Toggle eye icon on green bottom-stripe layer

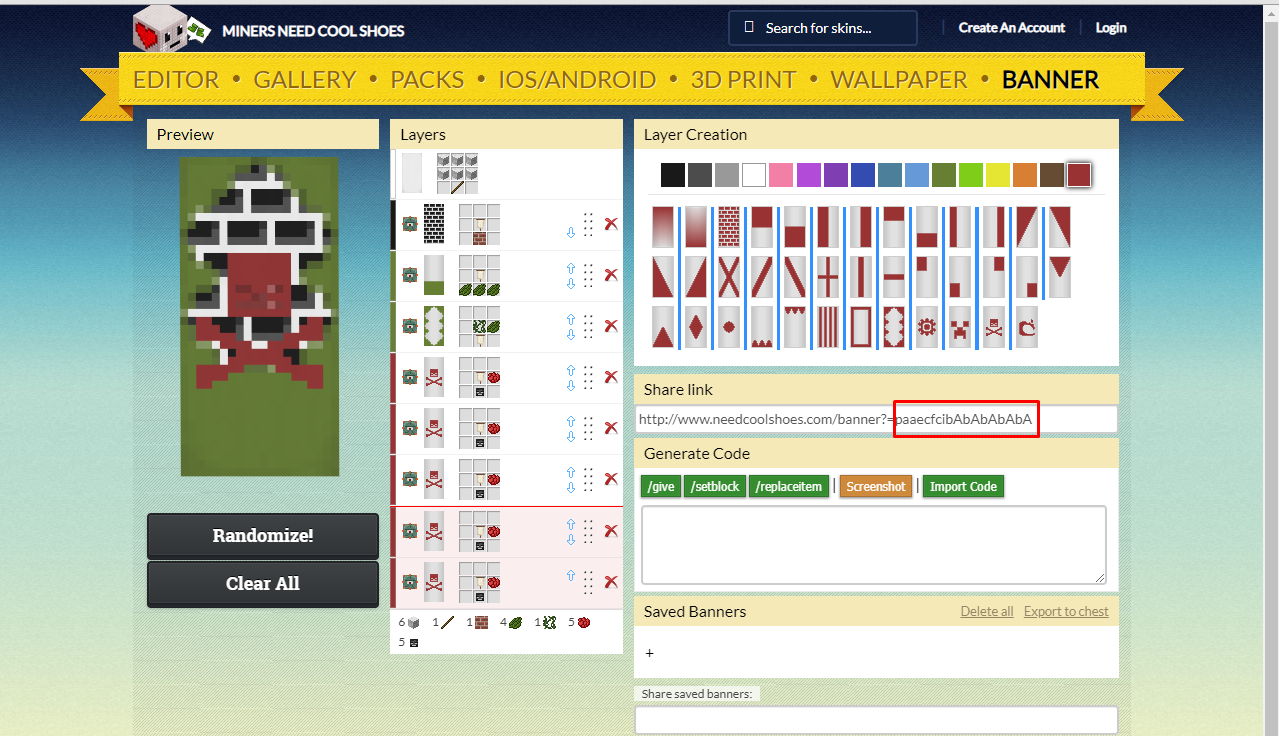point(410,275)
